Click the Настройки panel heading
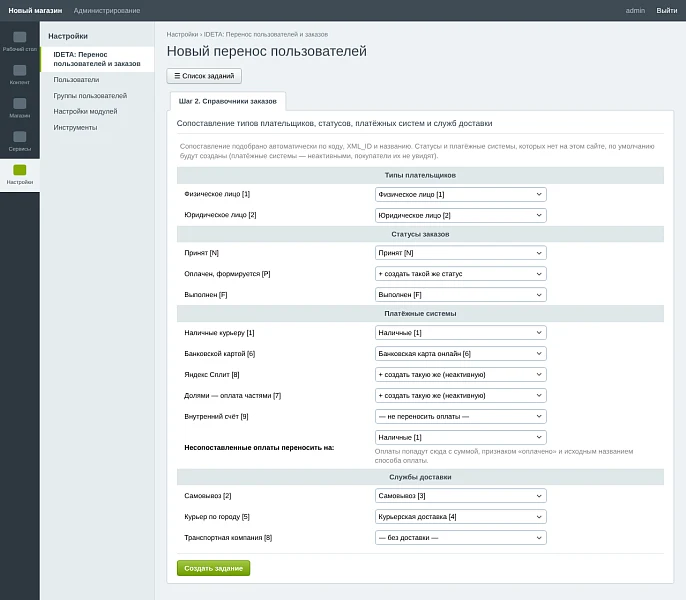Image resolution: width=686 pixels, height=600 pixels. pyautogui.click(x=68, y=36)
